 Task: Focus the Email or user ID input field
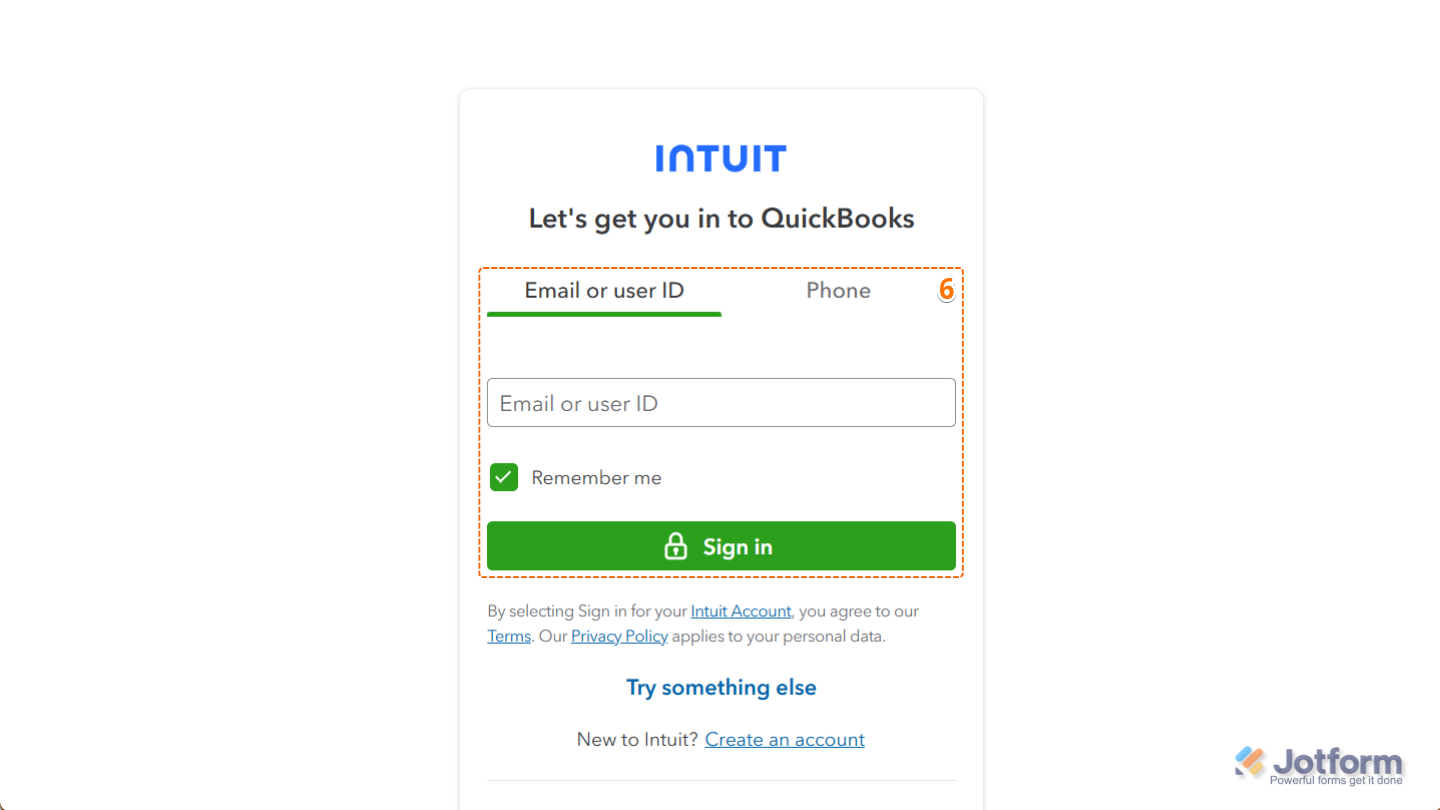point(721,403)
